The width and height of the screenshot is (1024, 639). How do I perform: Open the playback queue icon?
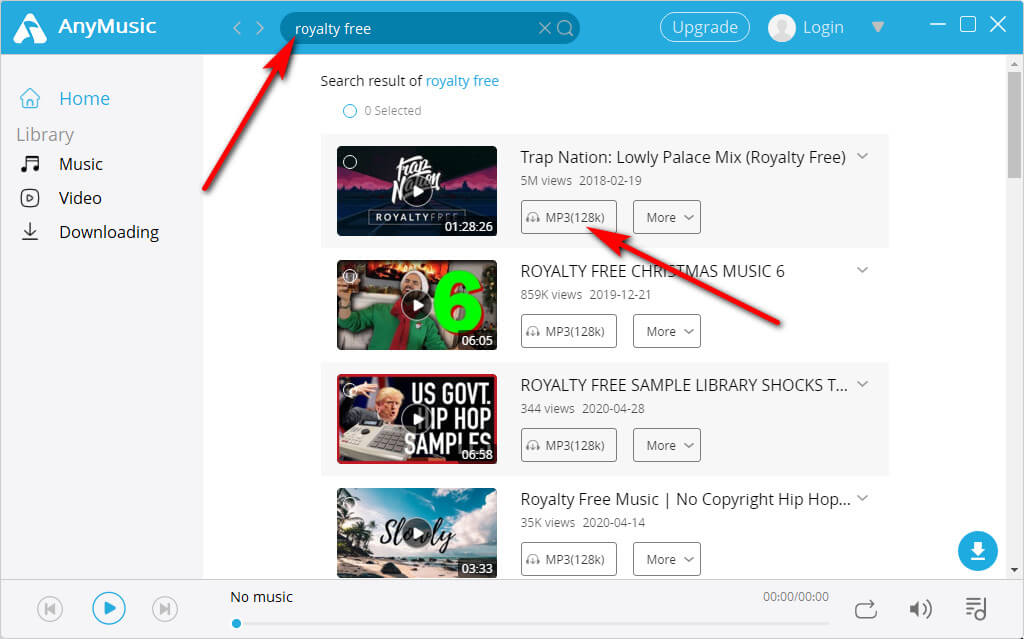point(977,608)
